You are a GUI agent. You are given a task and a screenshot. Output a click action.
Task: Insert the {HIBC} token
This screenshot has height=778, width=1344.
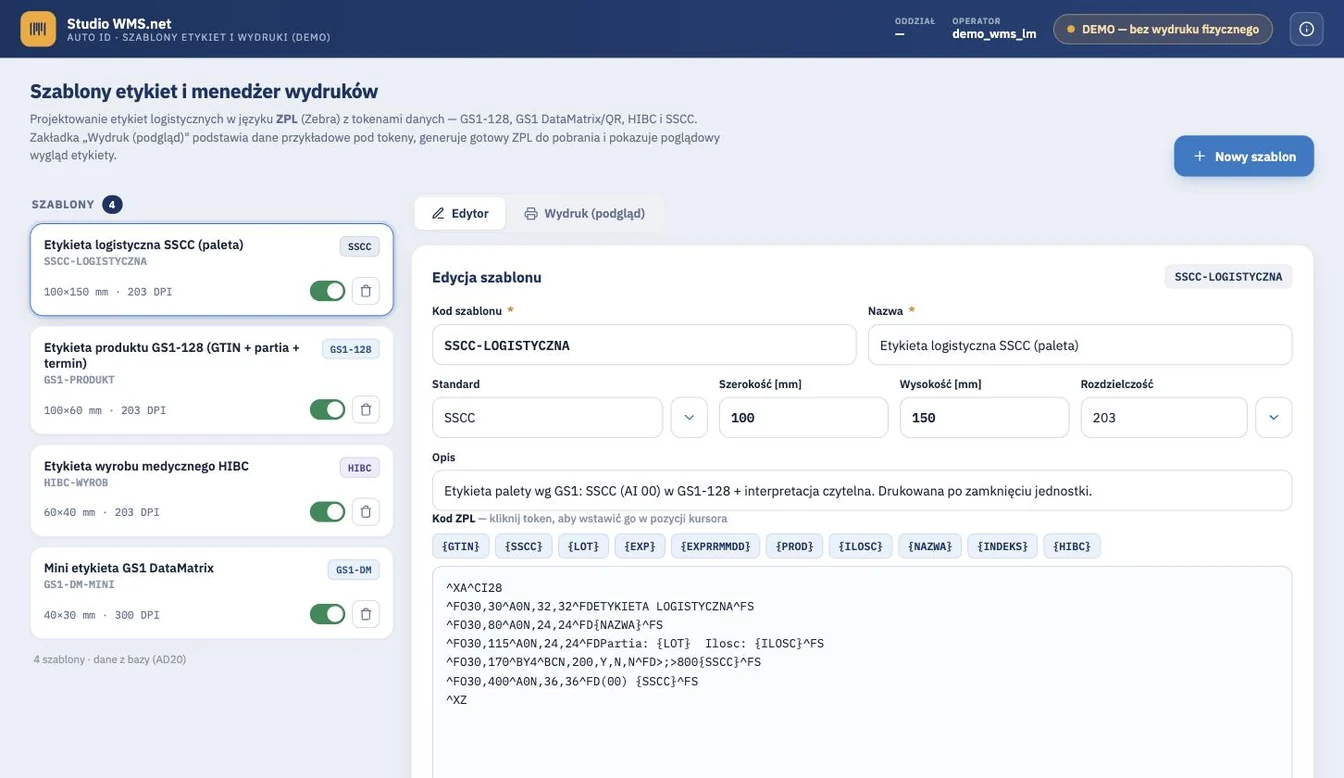click(x=1072, y=546)
